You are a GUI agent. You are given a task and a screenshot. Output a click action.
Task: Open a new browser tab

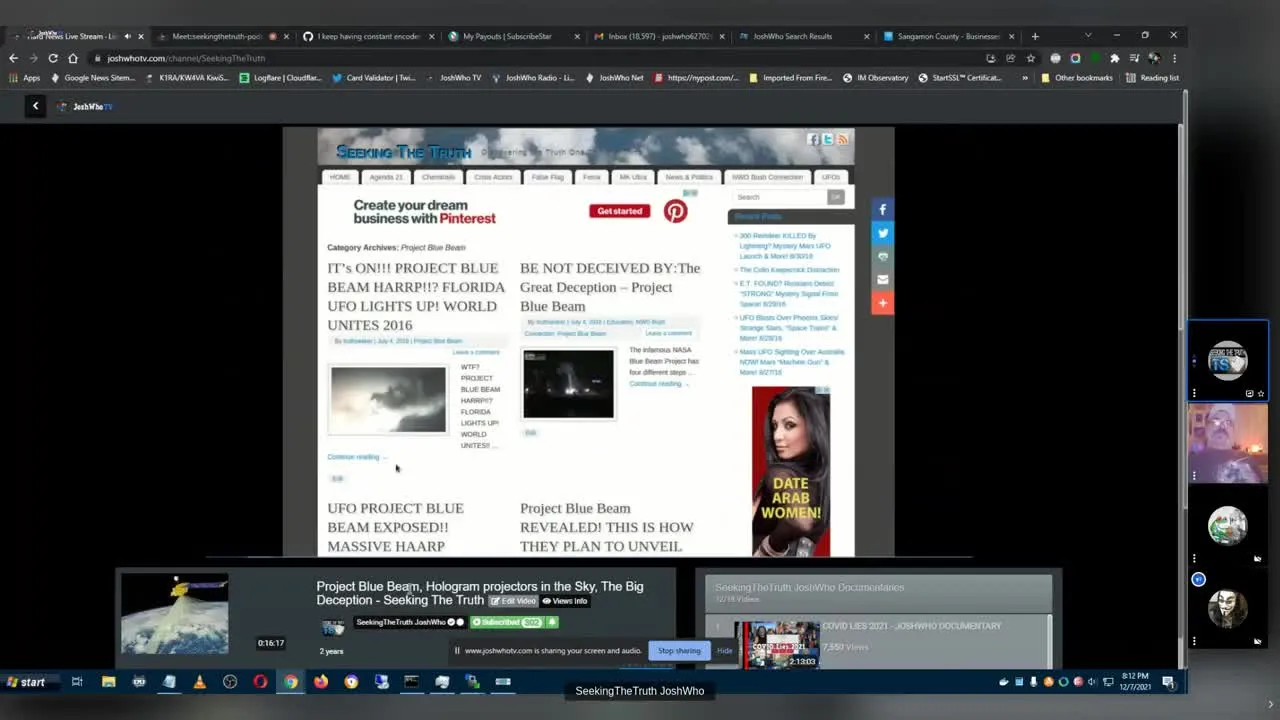coord(1035,36)
